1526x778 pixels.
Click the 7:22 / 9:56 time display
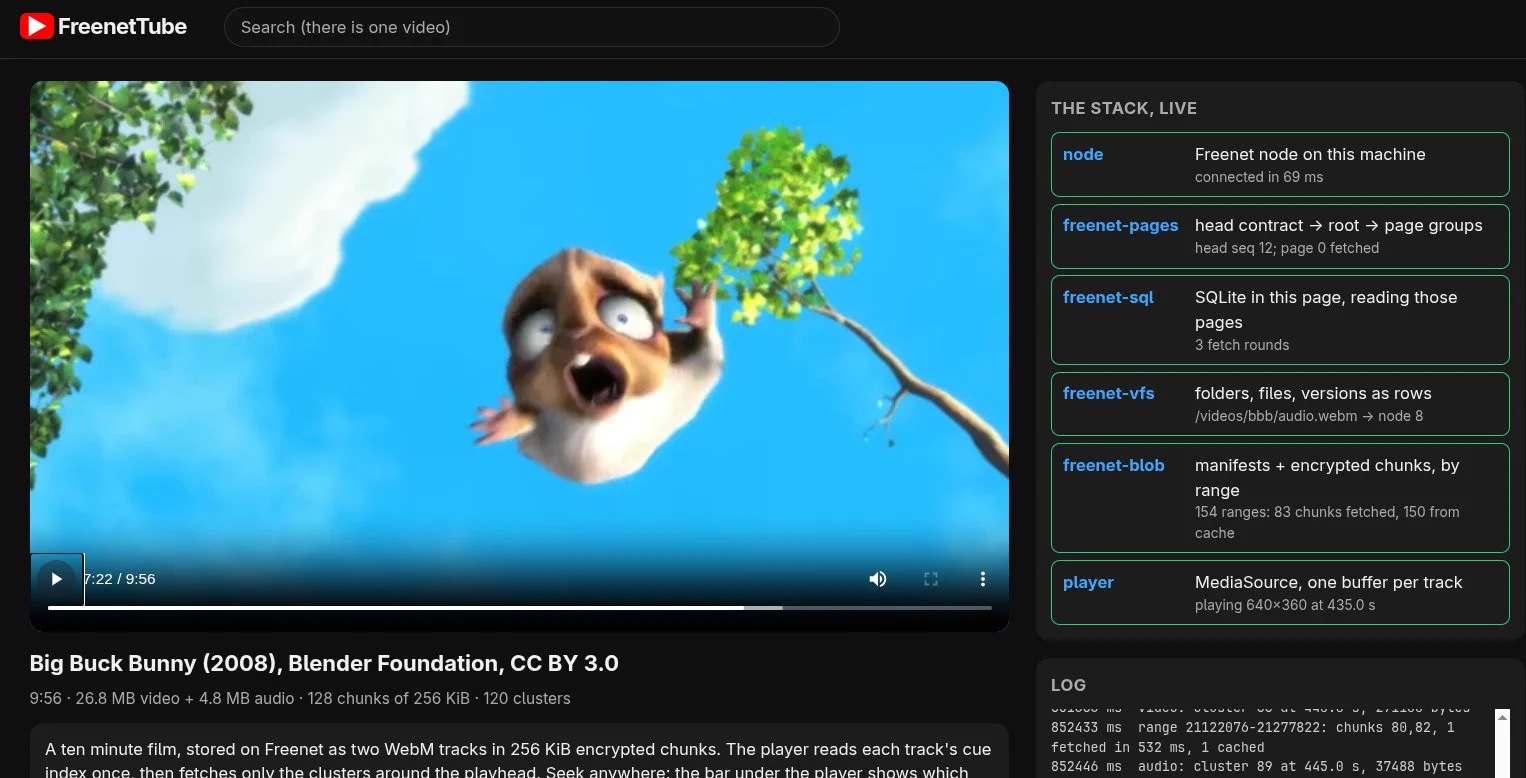point(119,579)
